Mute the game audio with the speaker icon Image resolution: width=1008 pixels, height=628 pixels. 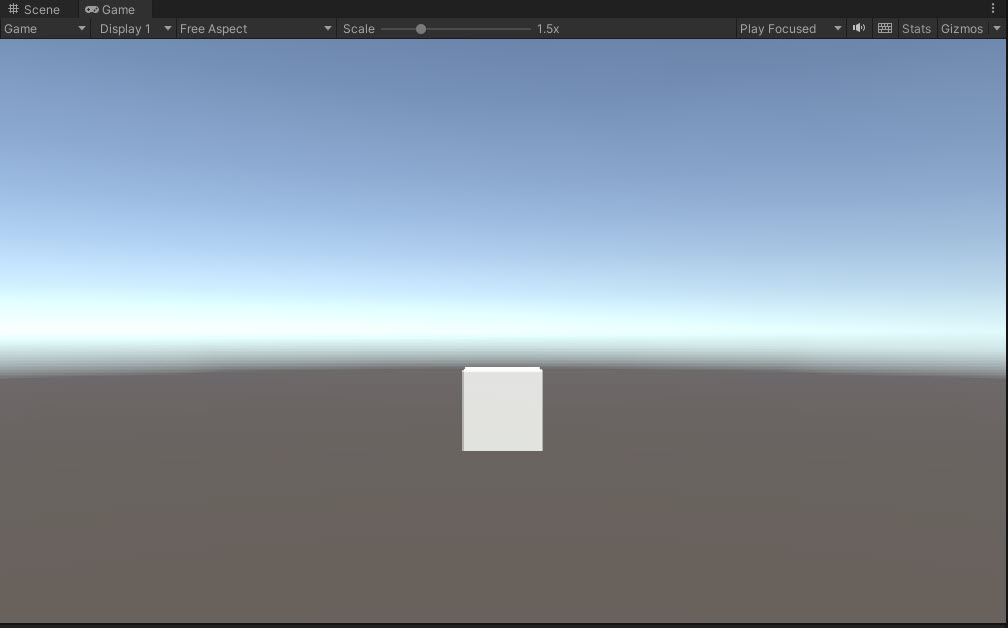coord(858,28)
